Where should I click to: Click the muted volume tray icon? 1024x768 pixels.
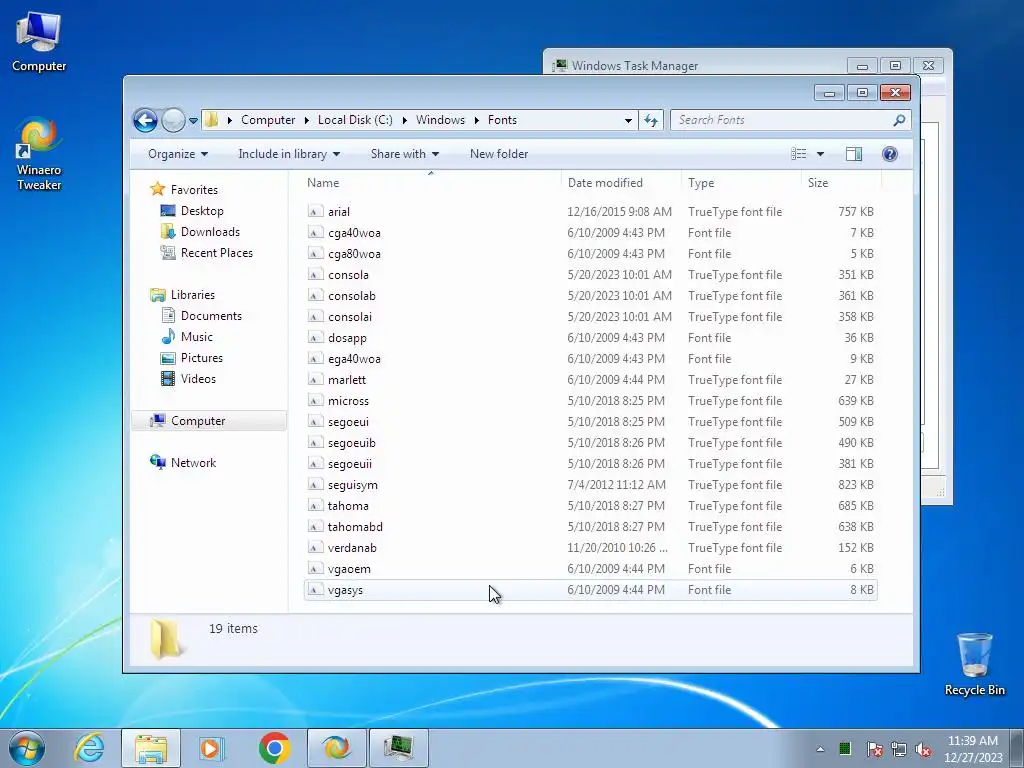[923, 749]
